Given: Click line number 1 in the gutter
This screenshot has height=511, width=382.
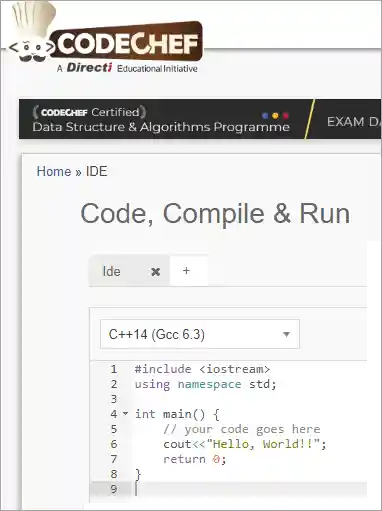Looking at the screenshot, I should [x=114, y=369].
